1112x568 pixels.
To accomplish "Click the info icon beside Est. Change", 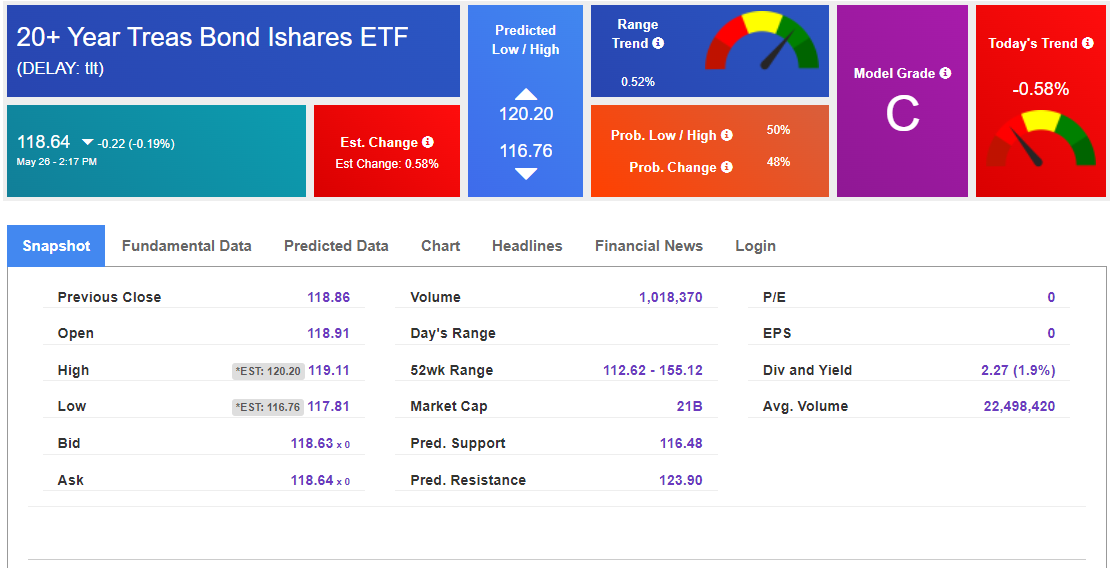I will pyautogui.click(x=428, y=142).
